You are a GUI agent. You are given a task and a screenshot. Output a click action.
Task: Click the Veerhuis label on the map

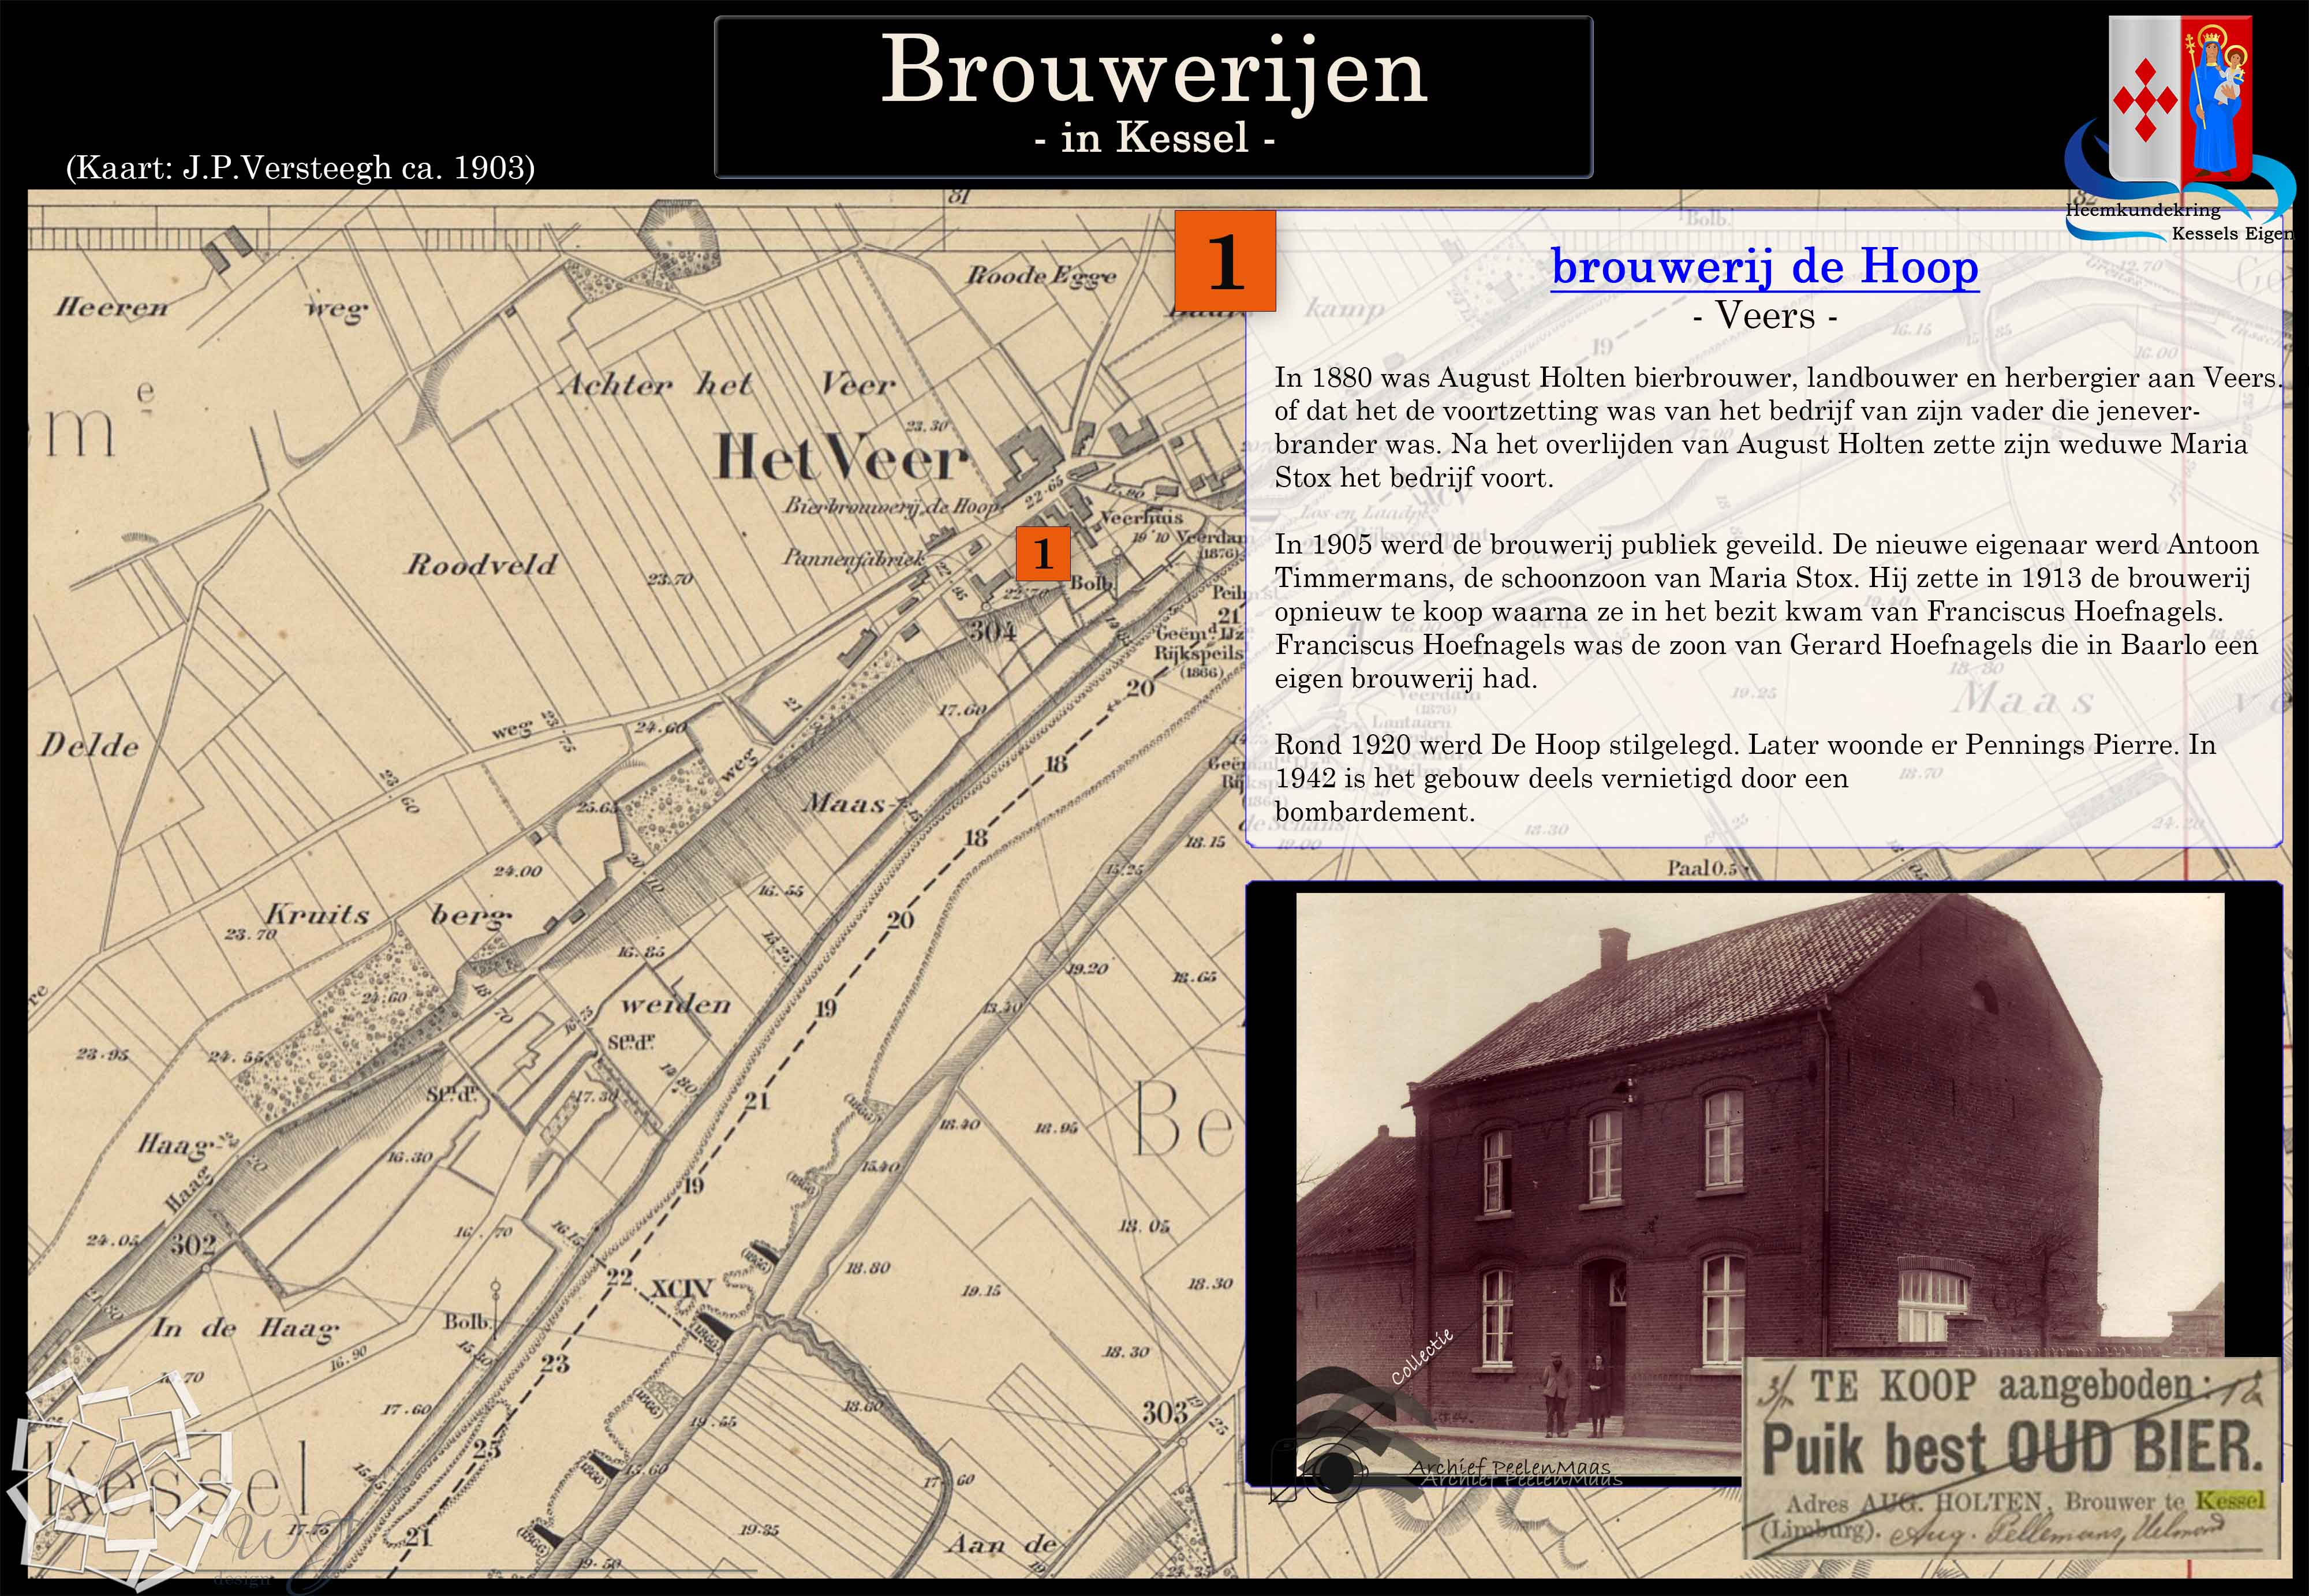[x=1141, y=518]
